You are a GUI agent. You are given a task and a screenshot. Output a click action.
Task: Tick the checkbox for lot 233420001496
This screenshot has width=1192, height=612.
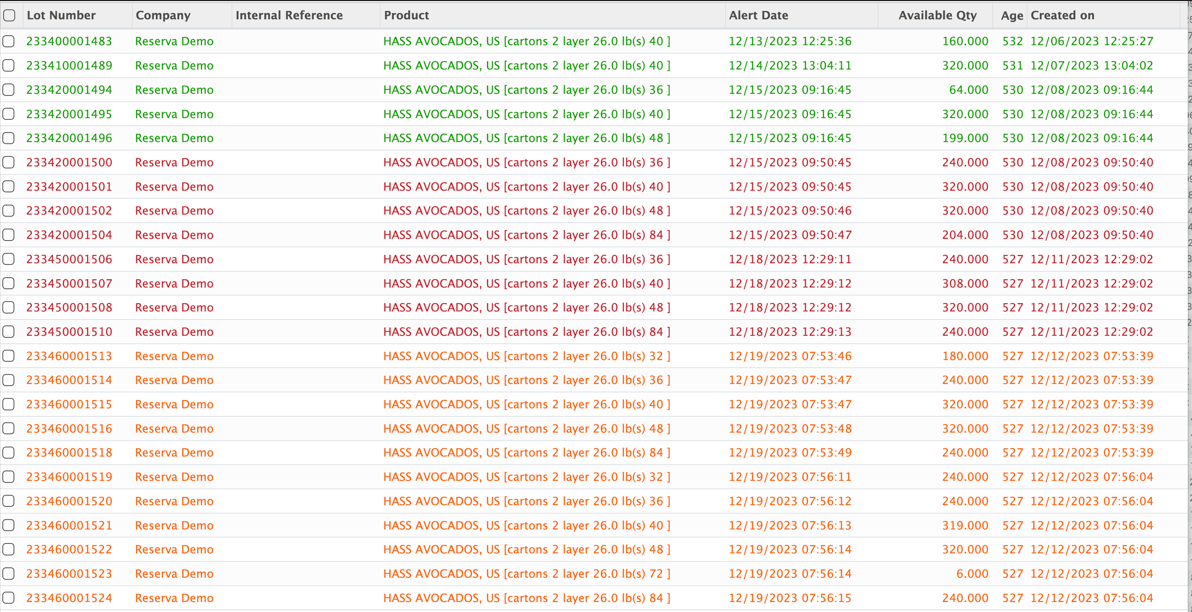coord(8,138)
